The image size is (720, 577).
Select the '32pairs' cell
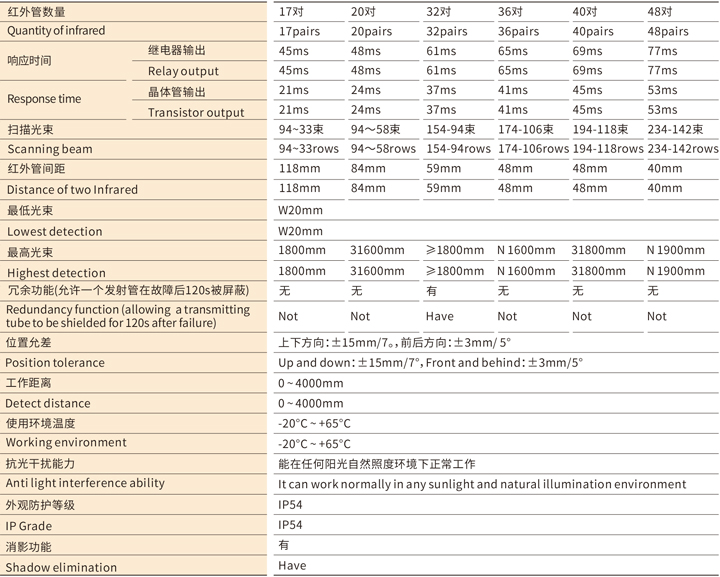point(447,32)
